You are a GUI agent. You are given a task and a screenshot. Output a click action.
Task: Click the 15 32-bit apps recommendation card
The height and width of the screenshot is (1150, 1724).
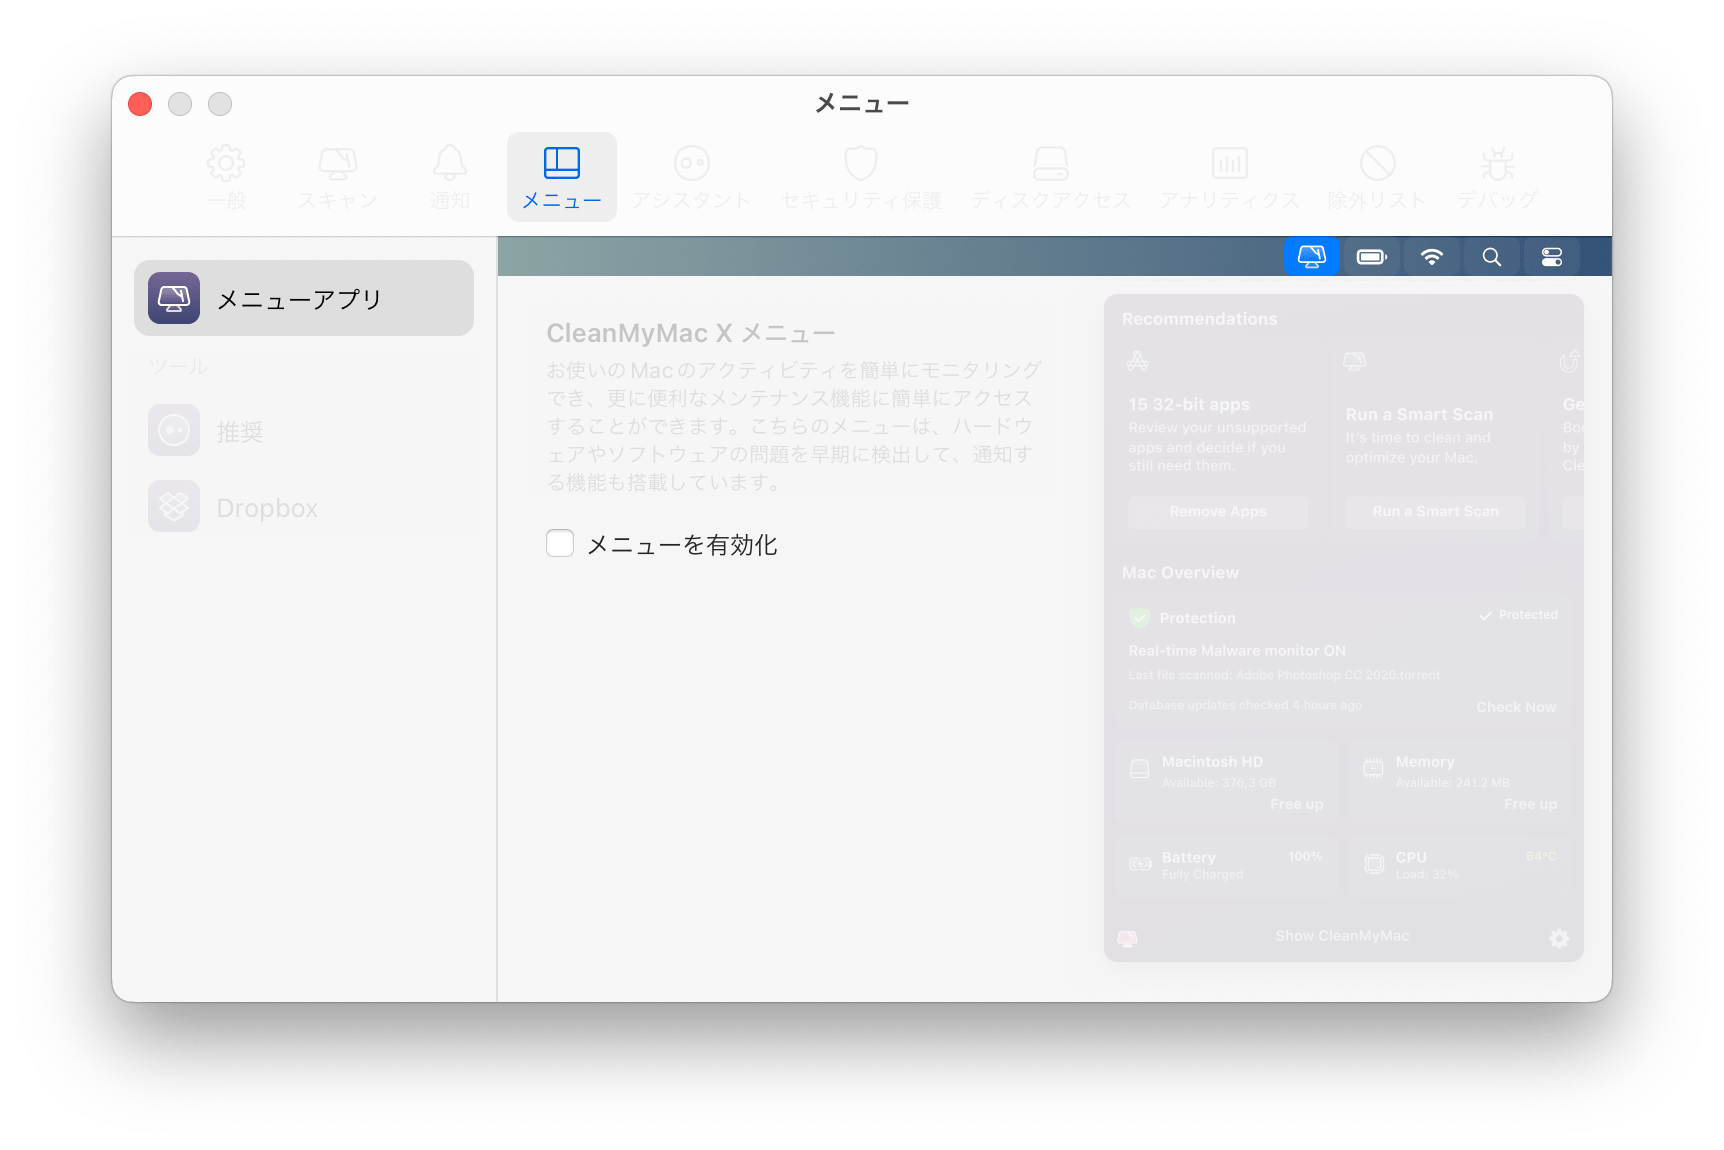(x=1218, y=440)
